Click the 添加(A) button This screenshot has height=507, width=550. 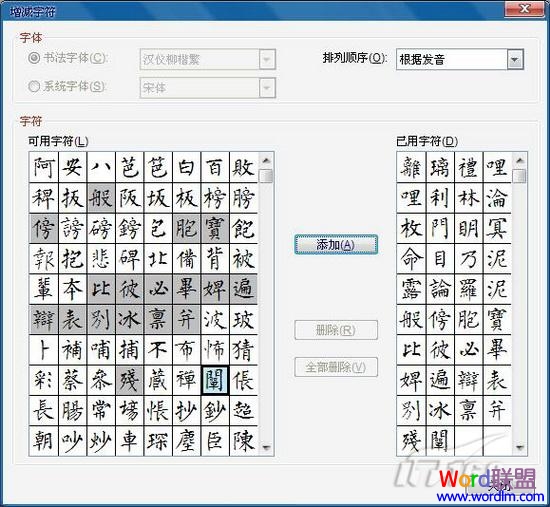336,245
